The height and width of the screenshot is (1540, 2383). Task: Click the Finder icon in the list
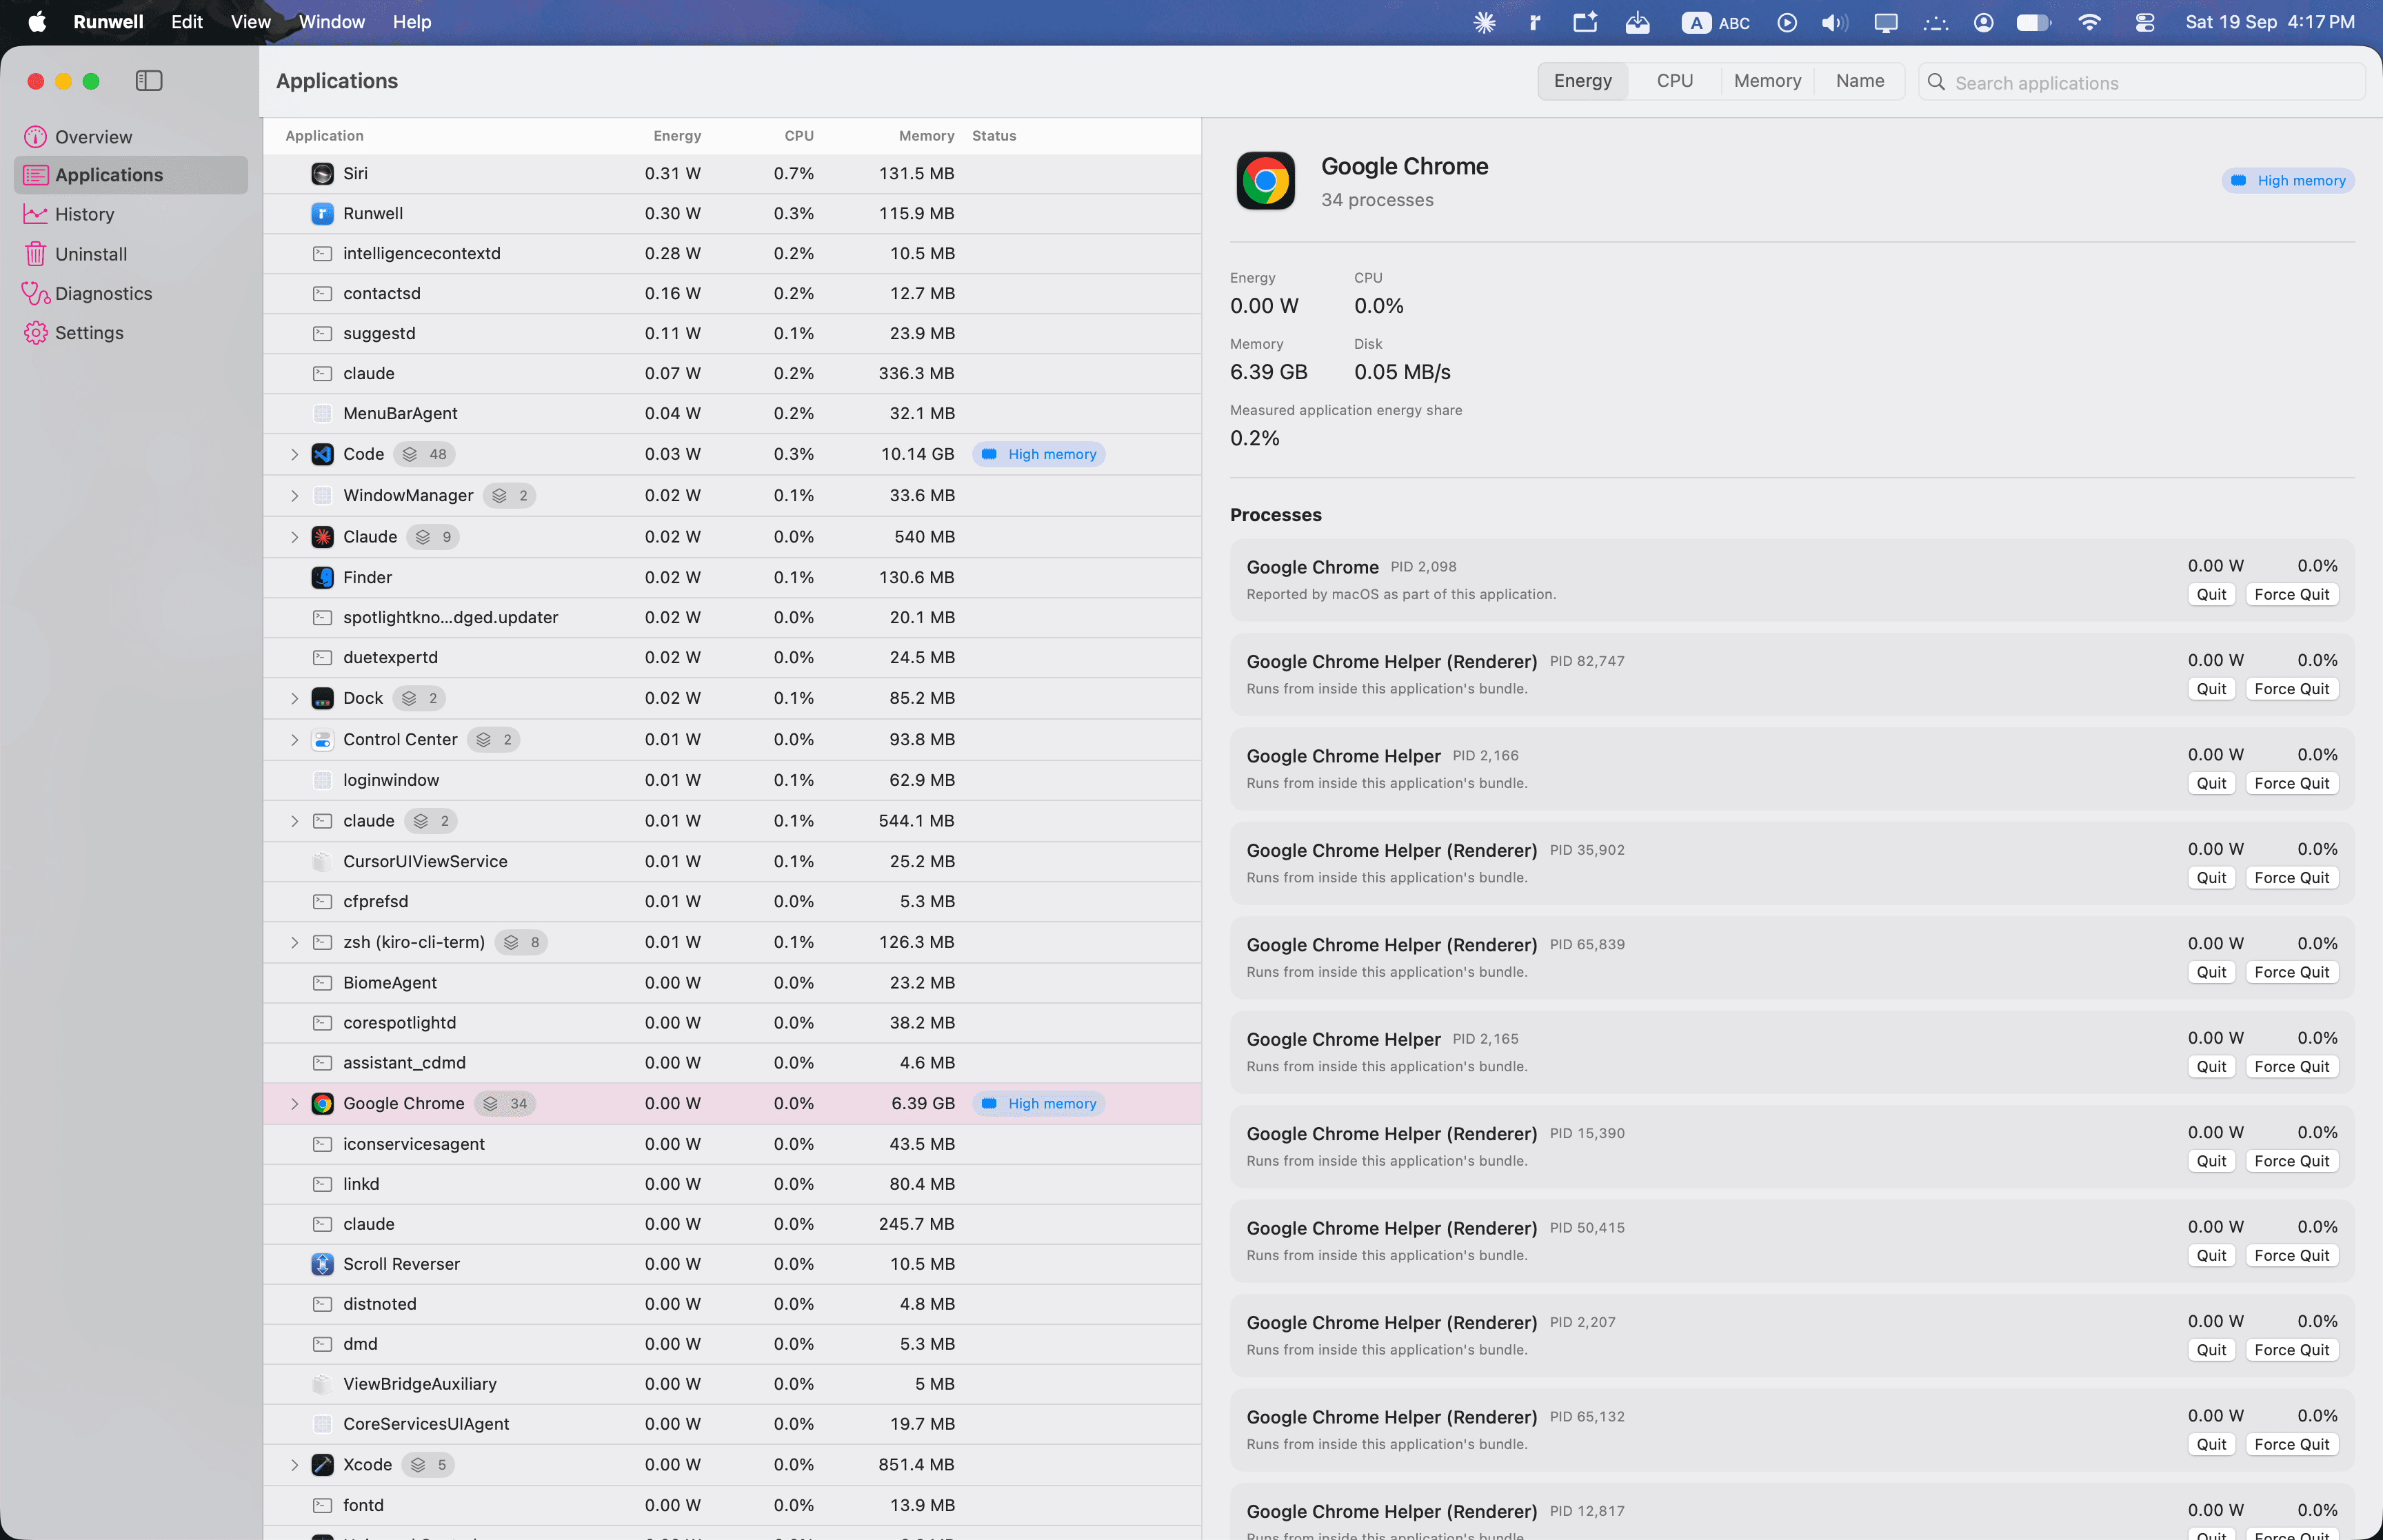[x=322, y=578]
